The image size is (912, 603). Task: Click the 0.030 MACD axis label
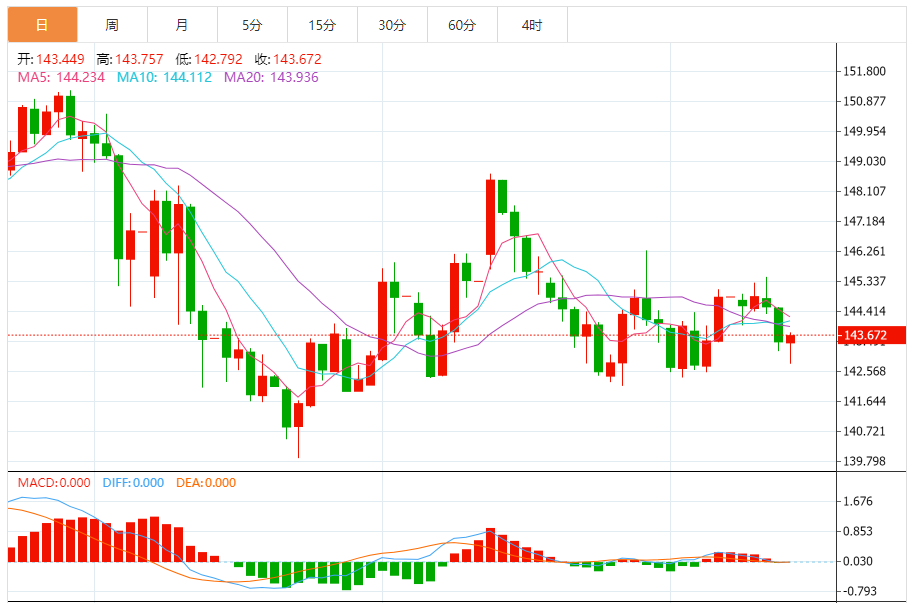858,561
